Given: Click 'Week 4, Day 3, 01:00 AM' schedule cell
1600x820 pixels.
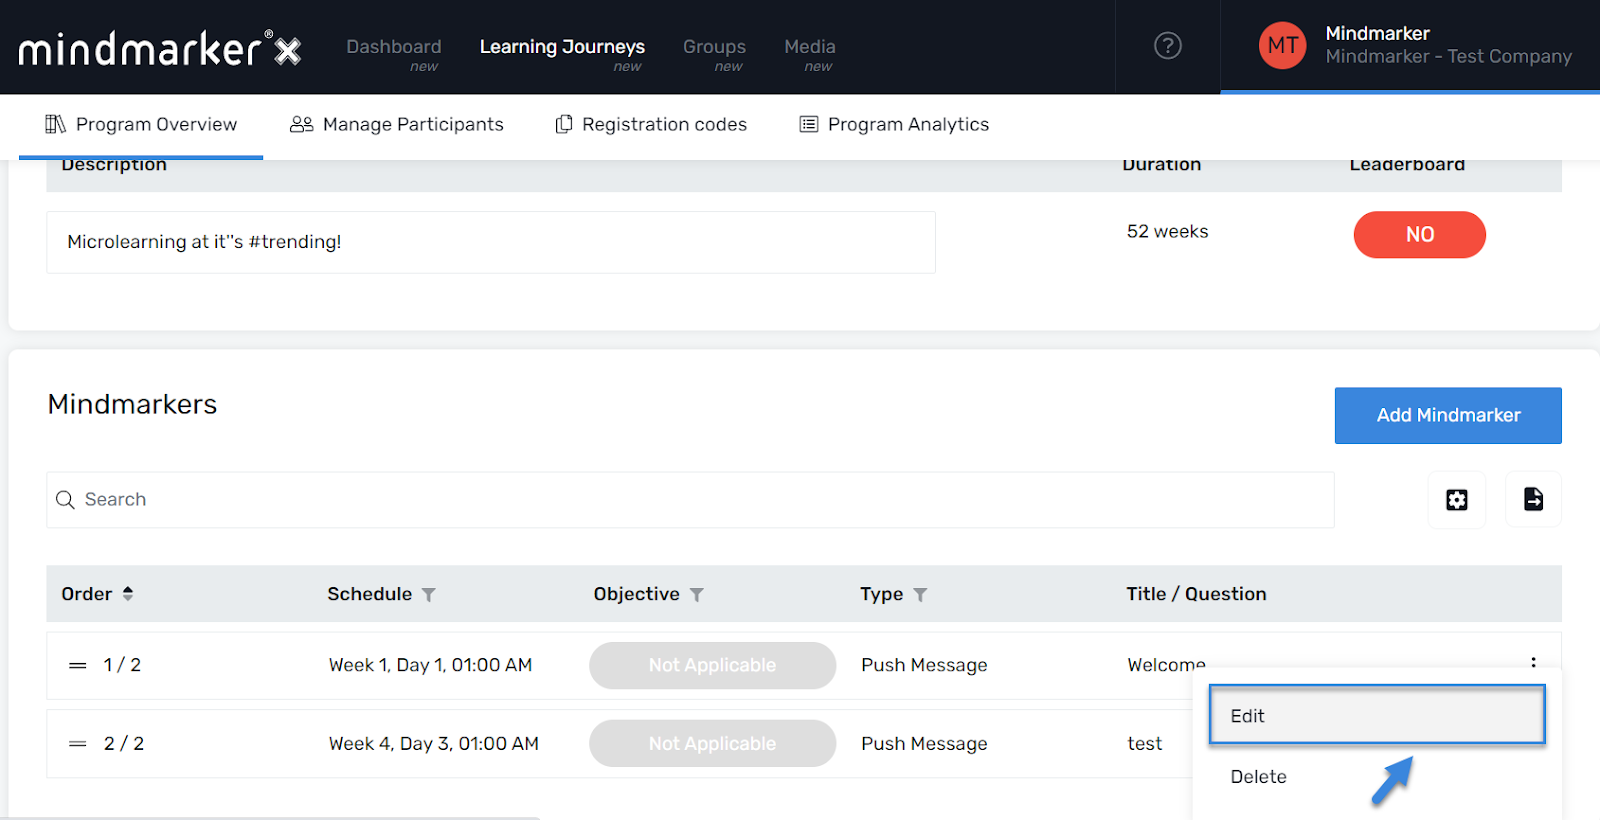Looking at the screenshot, I should (x=433, y=744).
